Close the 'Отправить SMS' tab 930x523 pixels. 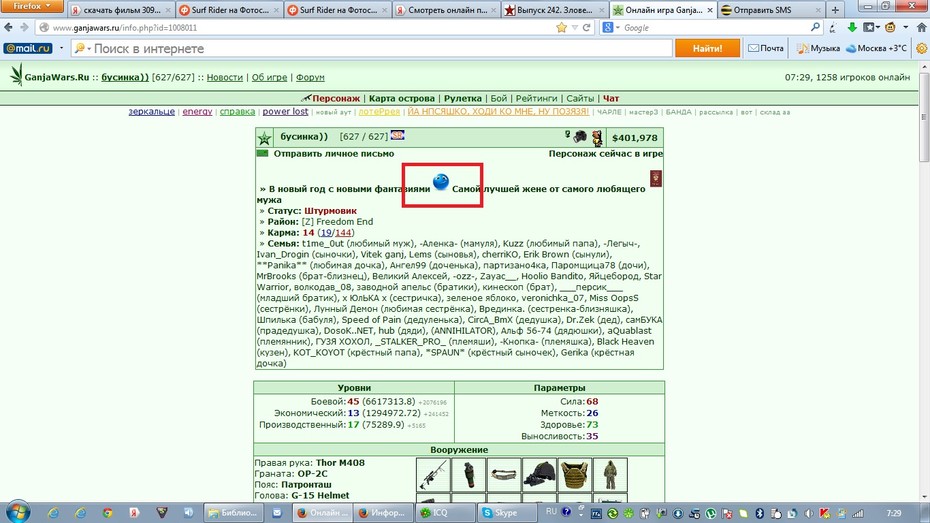[x=818, y=10]
